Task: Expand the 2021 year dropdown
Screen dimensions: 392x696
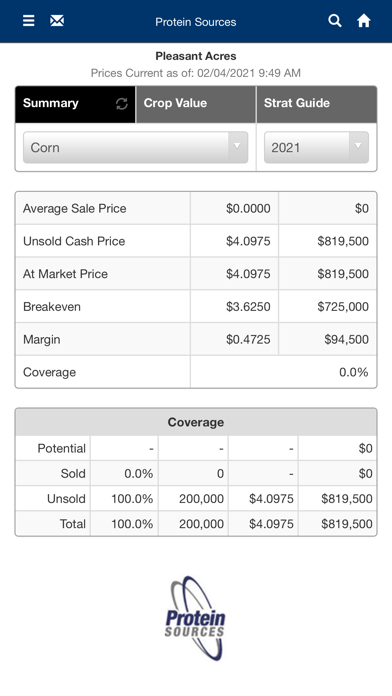Action: tap(316, 147)
